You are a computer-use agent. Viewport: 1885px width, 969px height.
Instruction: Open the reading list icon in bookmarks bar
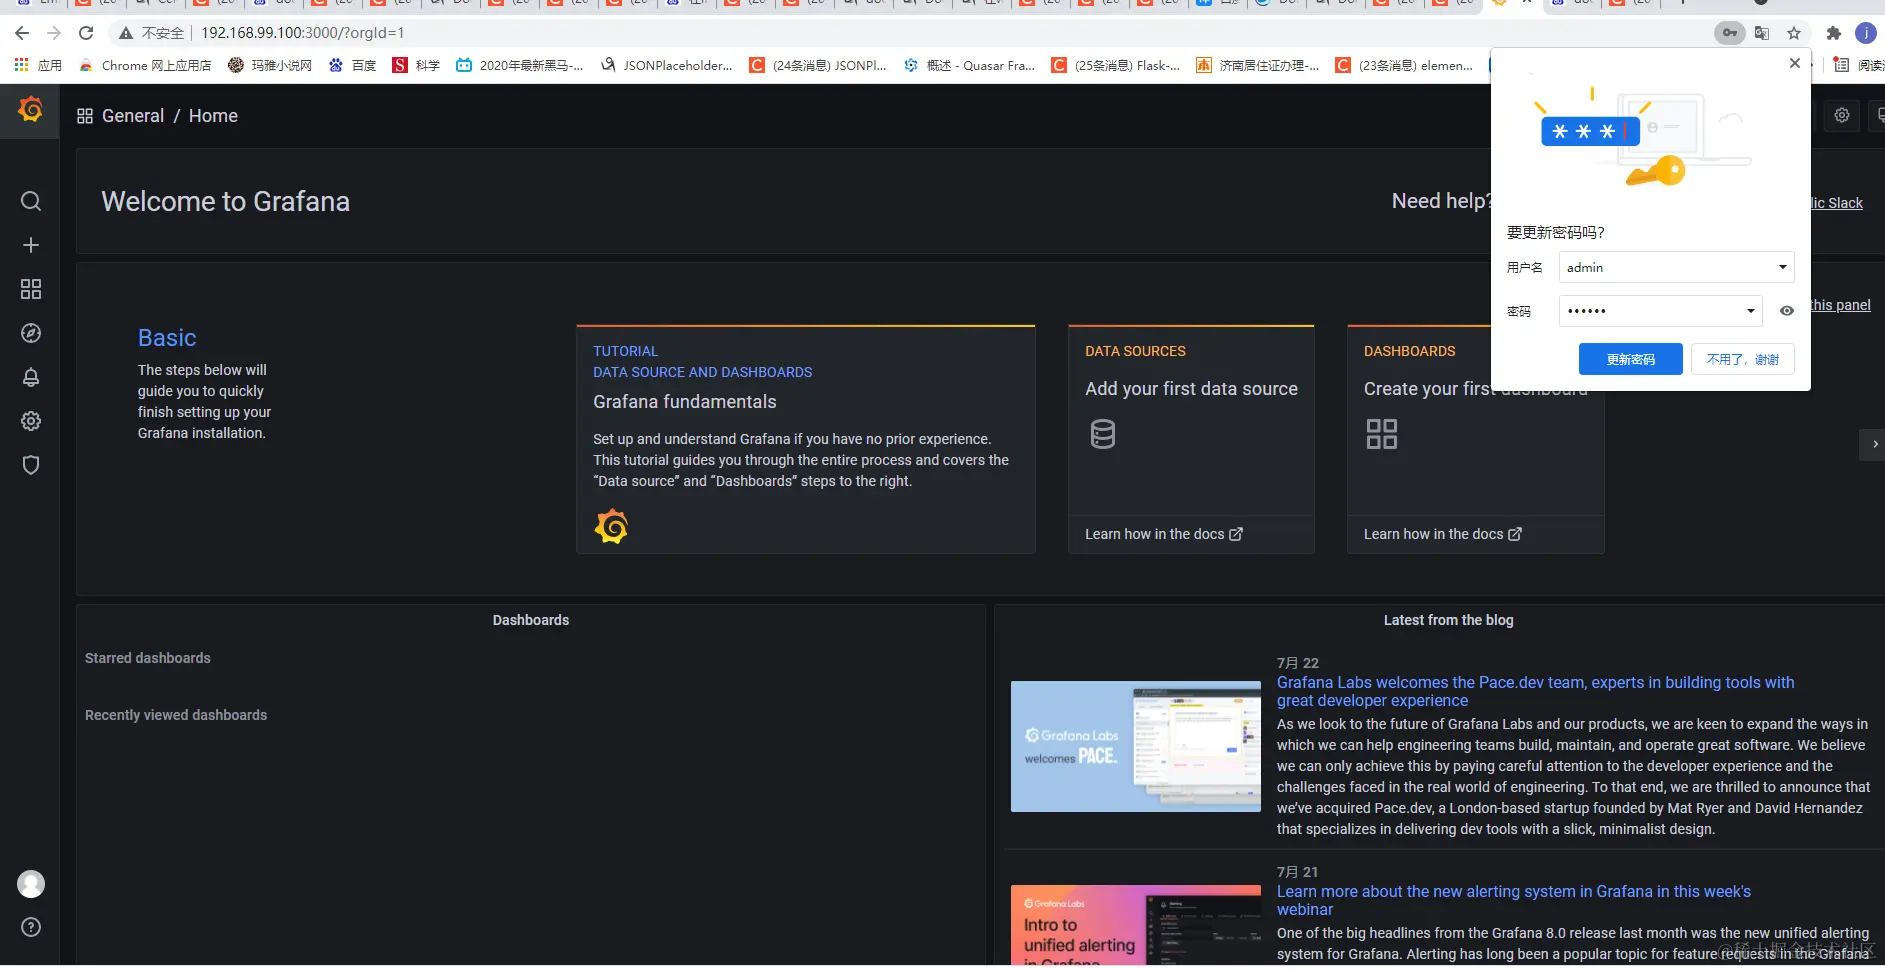pos(1841,65)
